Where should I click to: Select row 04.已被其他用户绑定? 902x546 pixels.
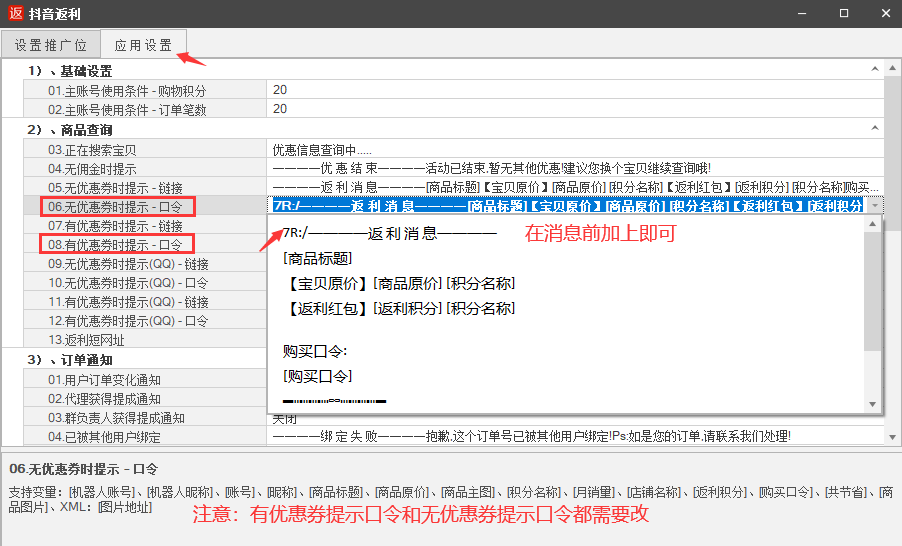click(145, 437)
